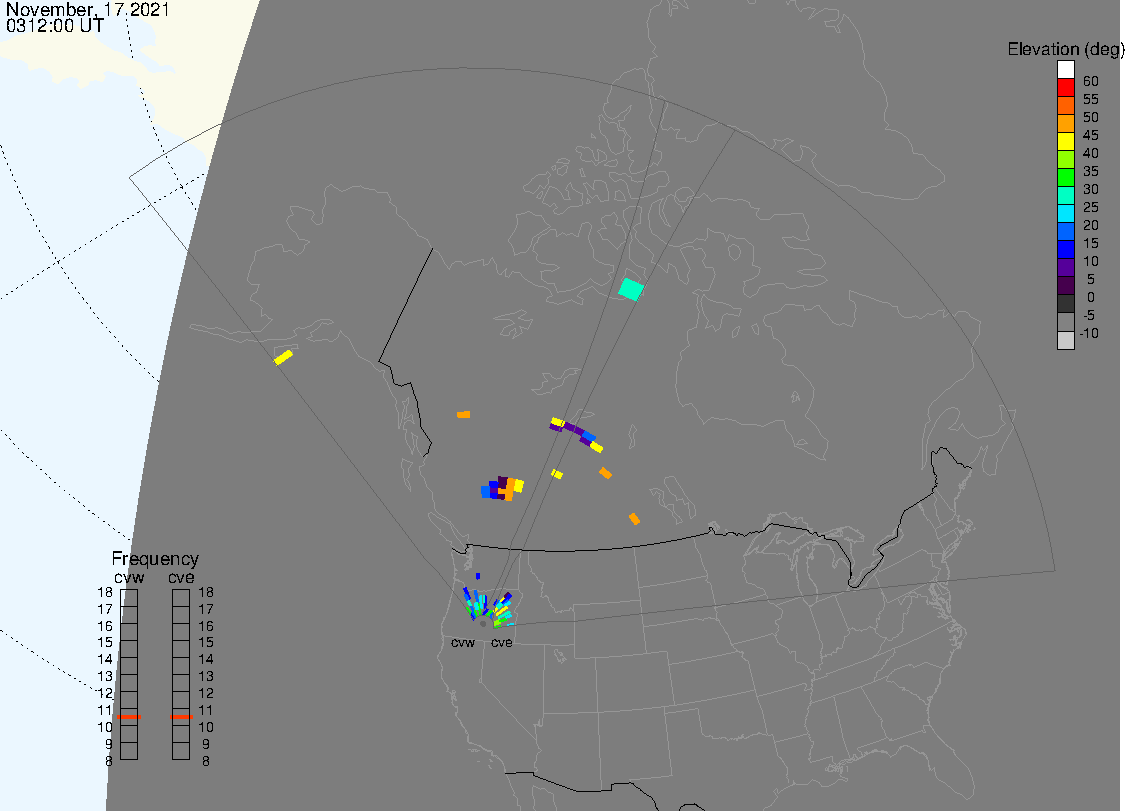
Task: Click the "Elevation (deg)" legend title
Action: pyautogui.click(x=1065, y=49)
